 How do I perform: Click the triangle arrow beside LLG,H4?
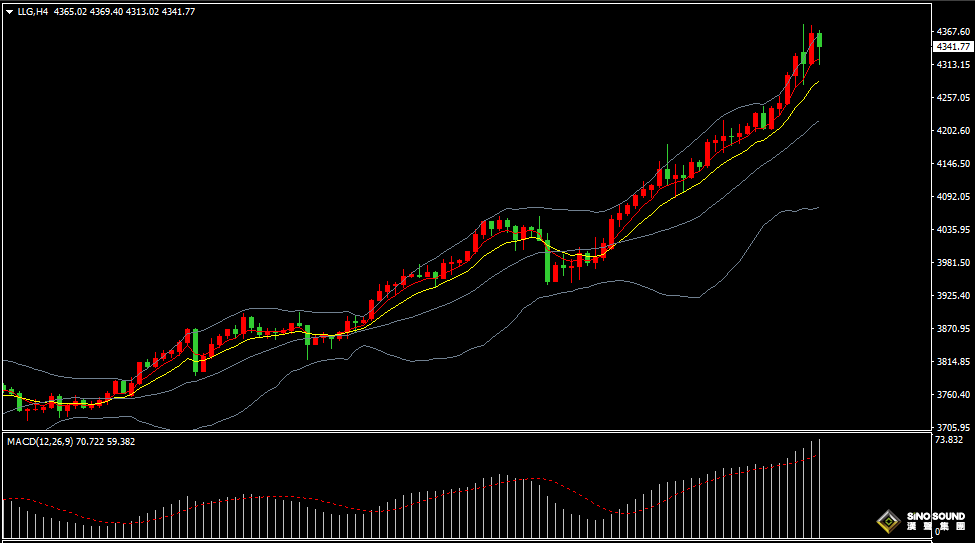[10, 12]
